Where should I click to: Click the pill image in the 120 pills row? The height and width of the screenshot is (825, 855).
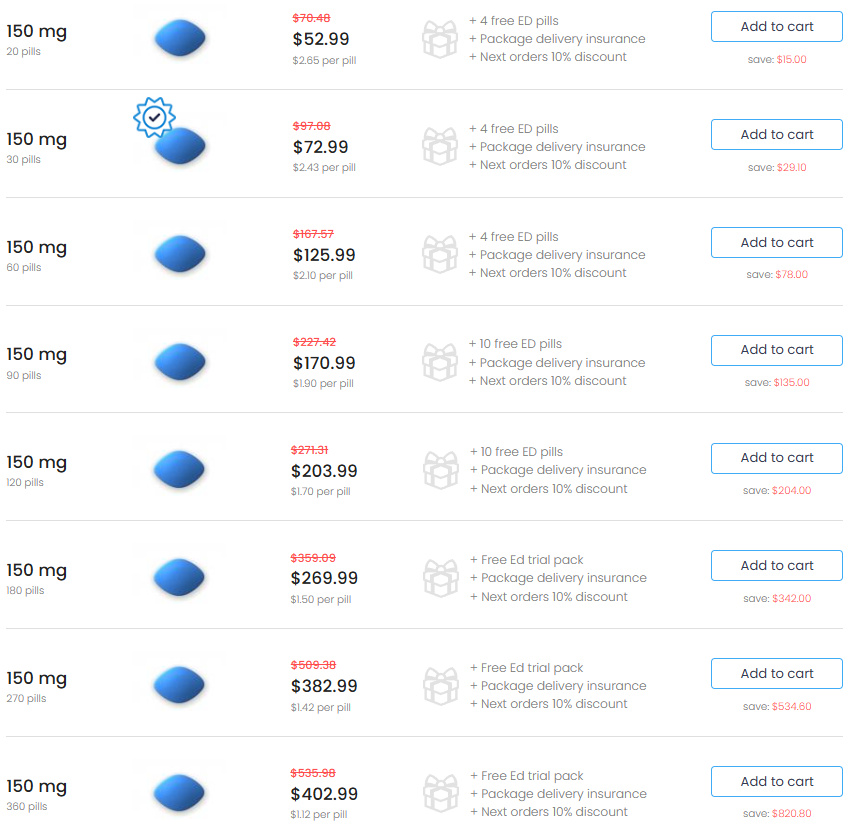(180, 470)
